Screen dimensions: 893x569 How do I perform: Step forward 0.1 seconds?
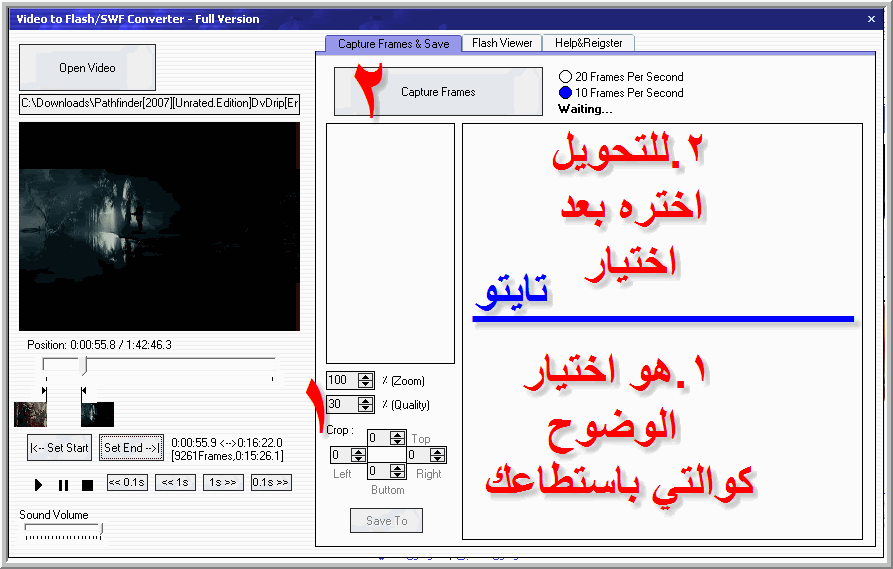[270, 482]
